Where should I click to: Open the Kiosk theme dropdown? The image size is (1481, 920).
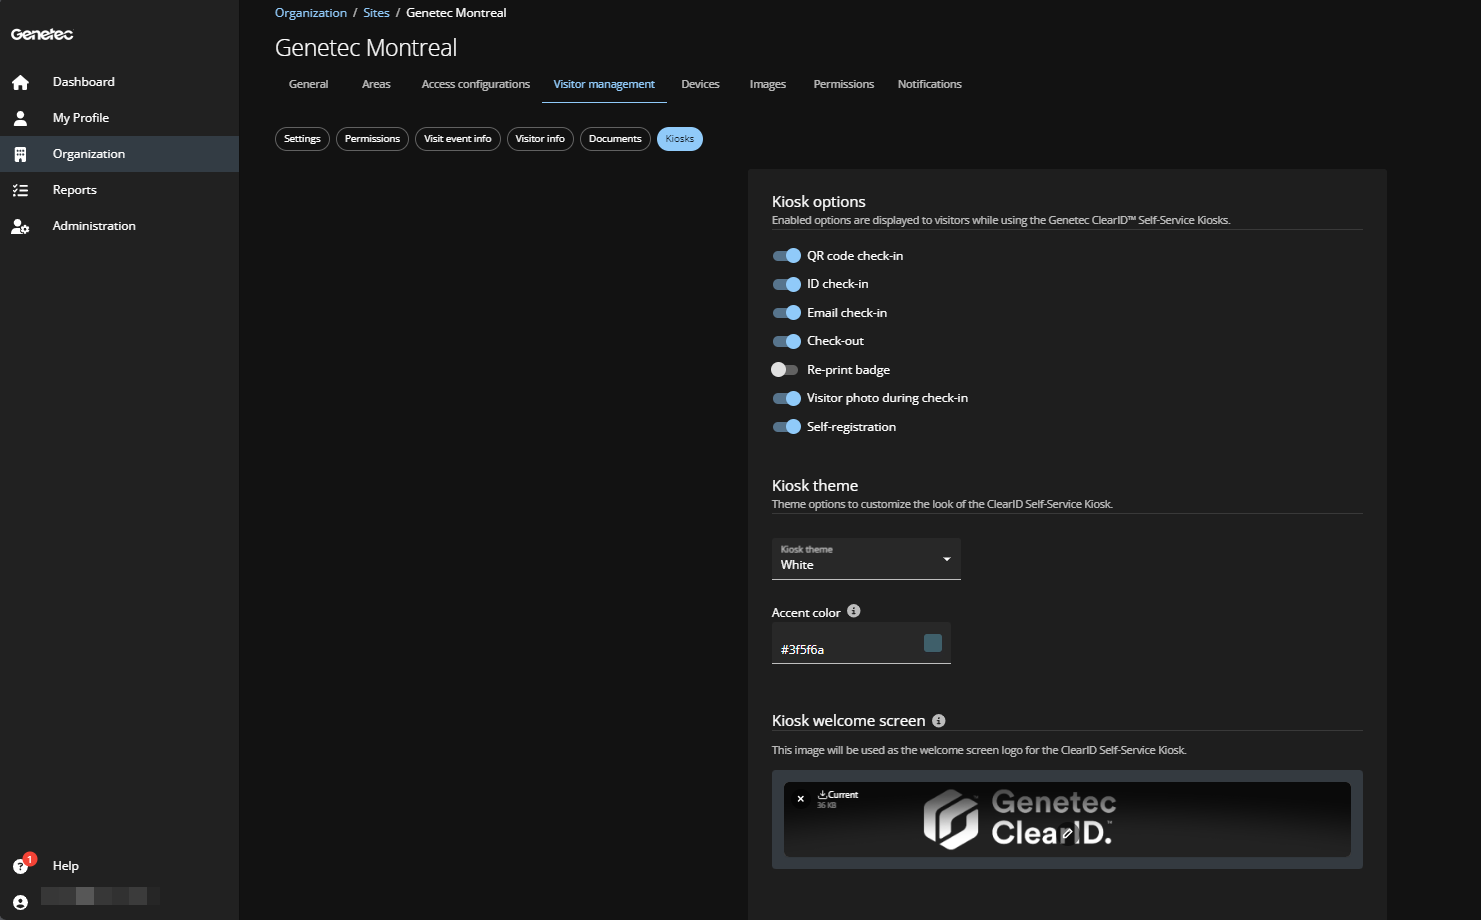click(866, 559)
